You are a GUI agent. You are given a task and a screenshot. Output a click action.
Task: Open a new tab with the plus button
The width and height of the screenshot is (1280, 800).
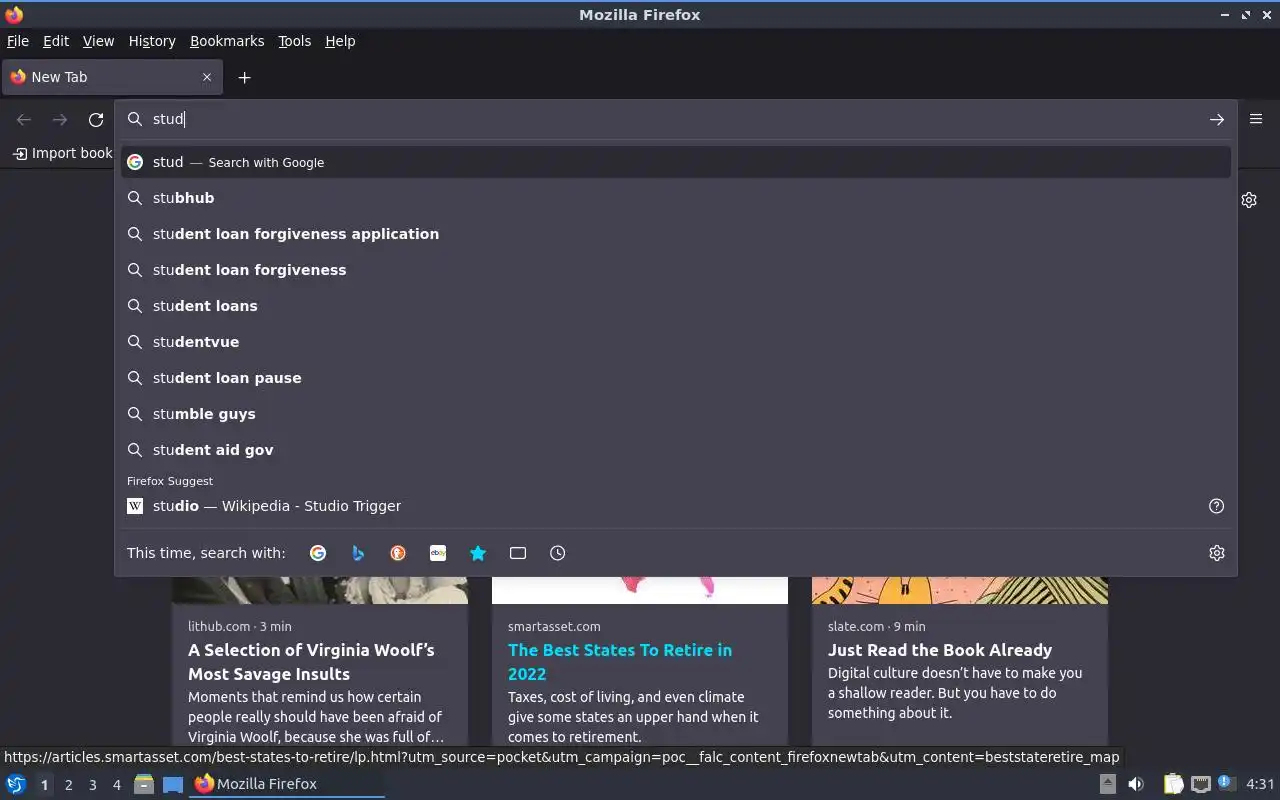(x=244, y=77)
